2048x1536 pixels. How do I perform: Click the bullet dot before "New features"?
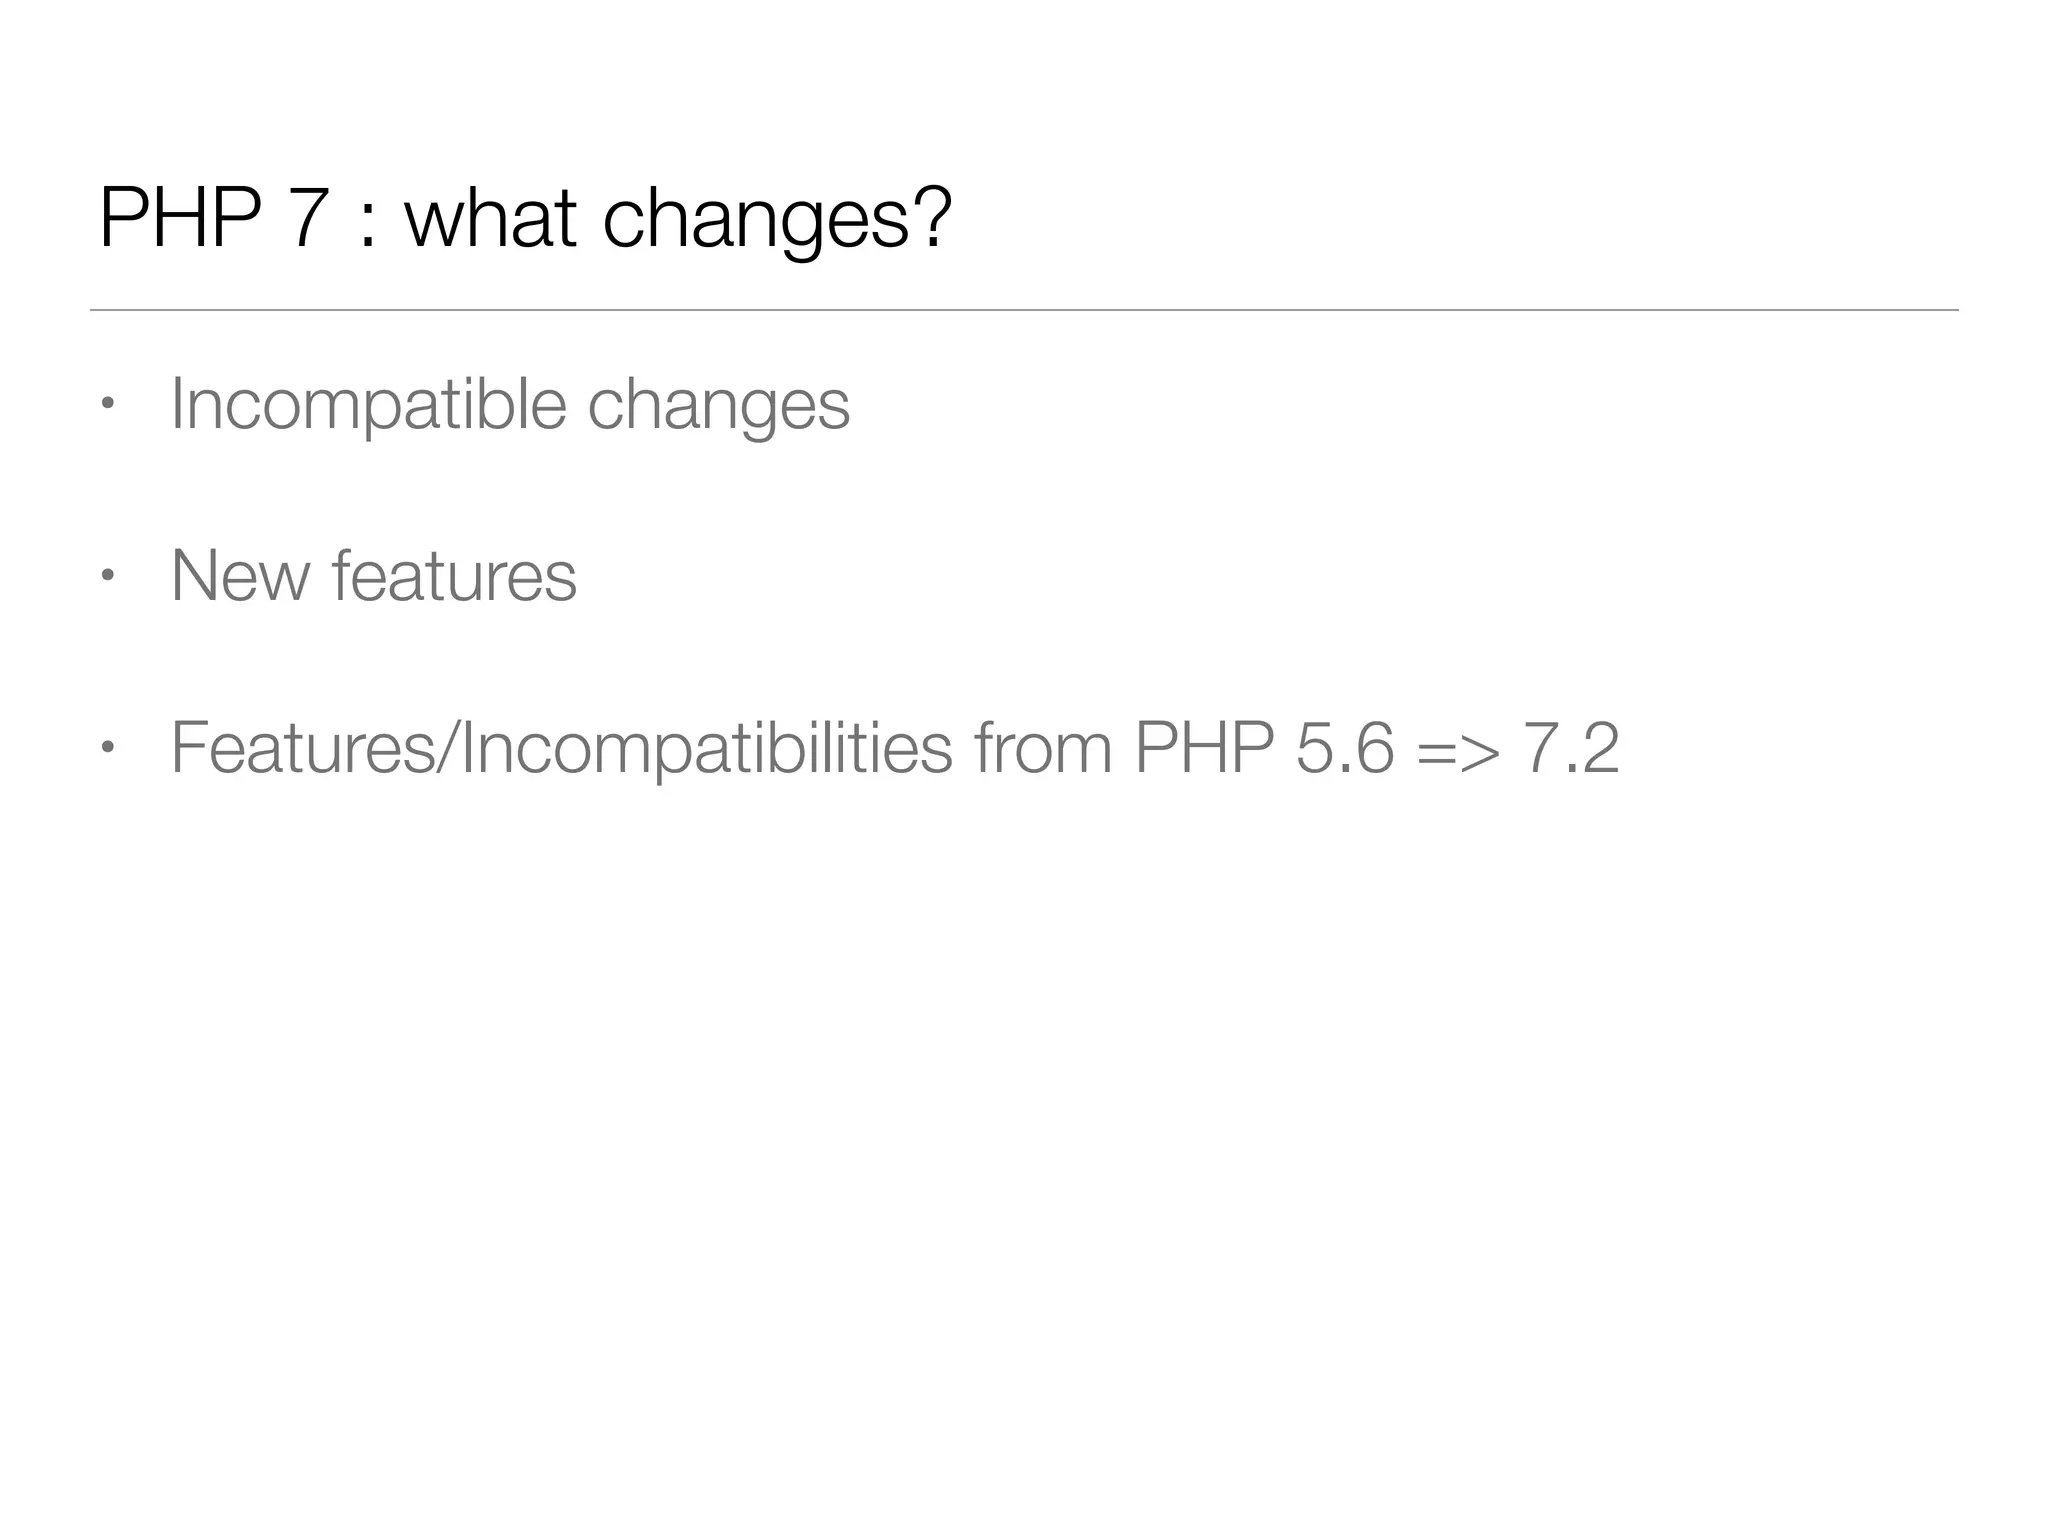(x=107, y=577)
